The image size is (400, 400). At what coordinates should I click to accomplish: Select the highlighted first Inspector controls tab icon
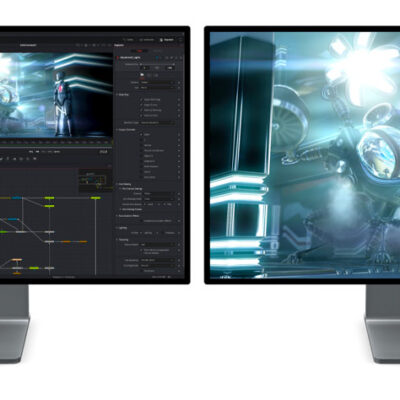[x=142, y=75]
